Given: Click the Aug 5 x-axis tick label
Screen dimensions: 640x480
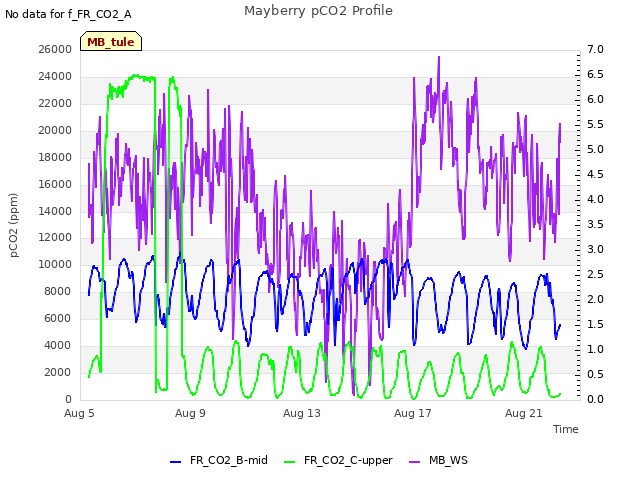Looking at the screenshot, I should (x=79, y=413).
